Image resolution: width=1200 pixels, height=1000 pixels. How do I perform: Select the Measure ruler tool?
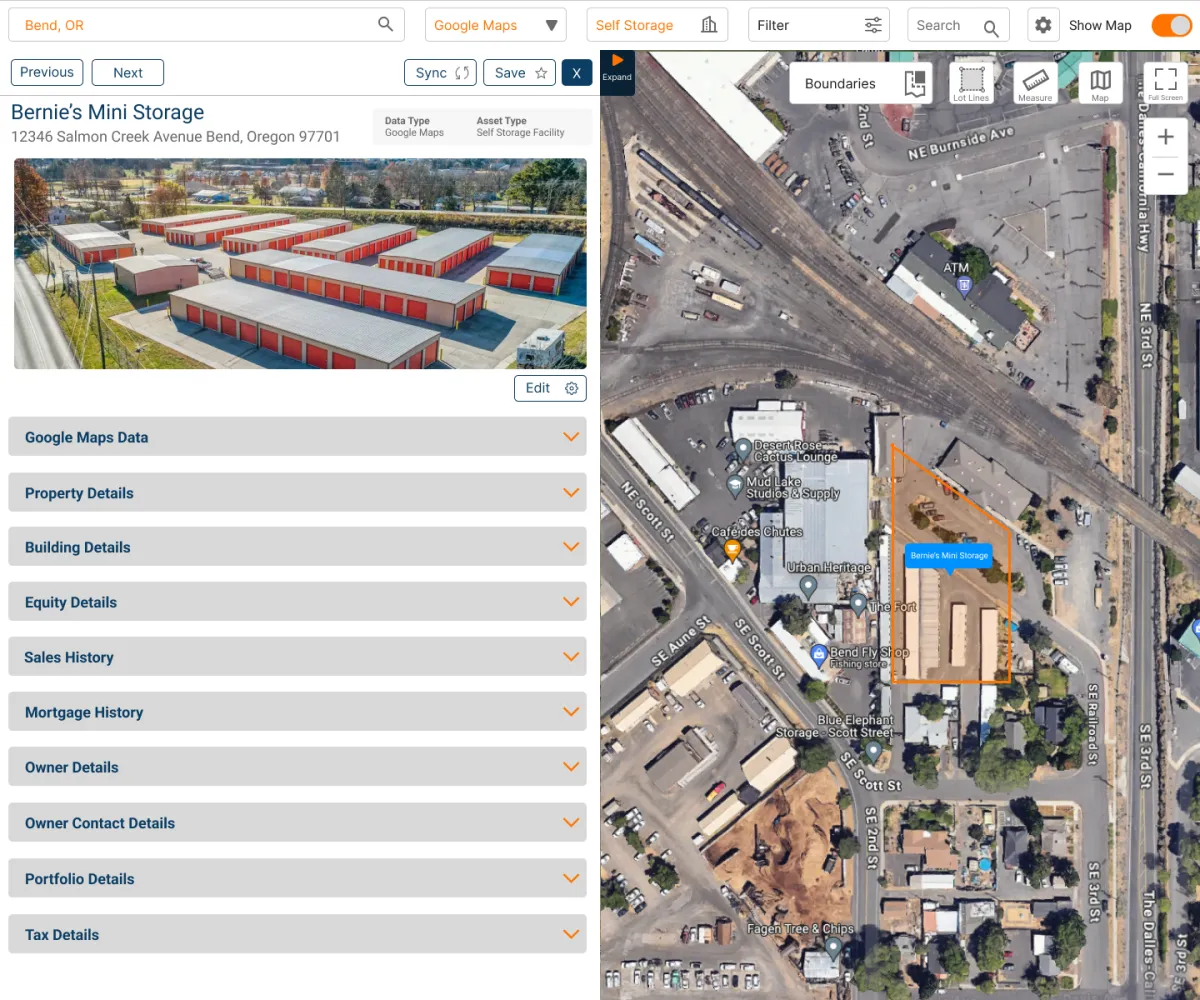(x=1035, y=83)
